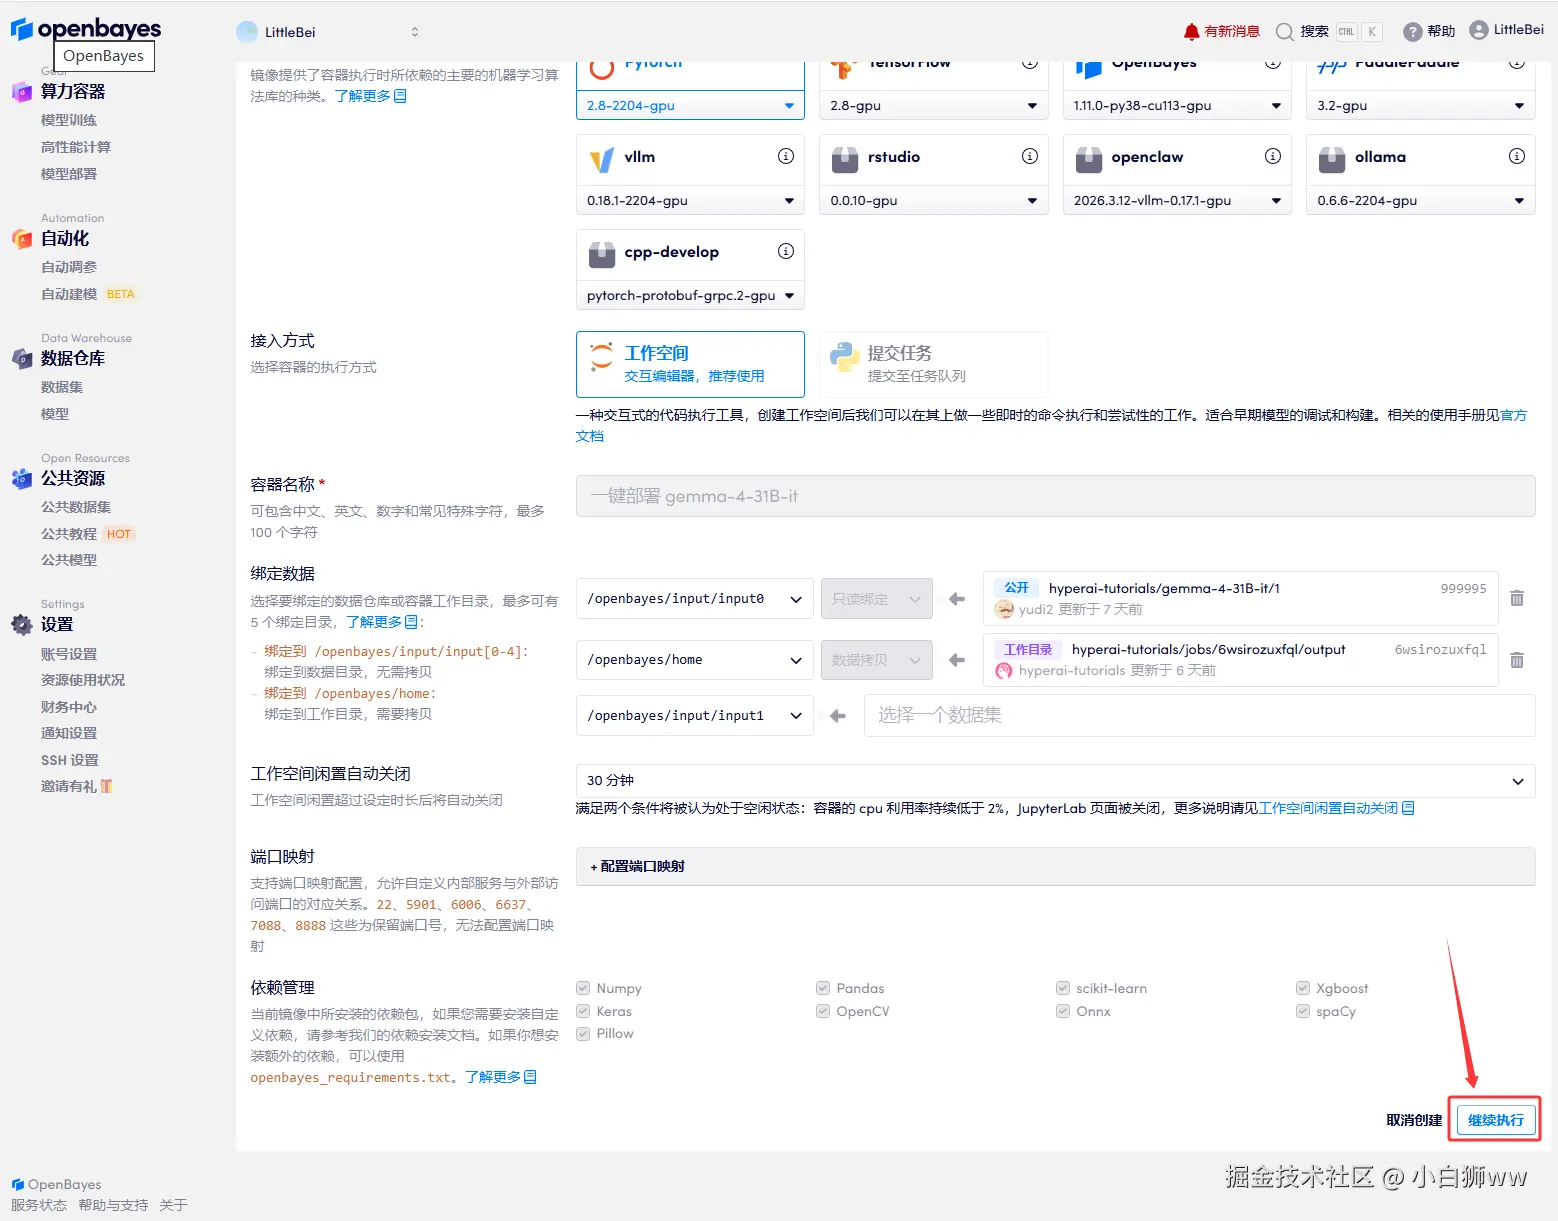Open the /openbayes/home path dropdown
Screen dimensions: 1558x1221
point(694,660)
